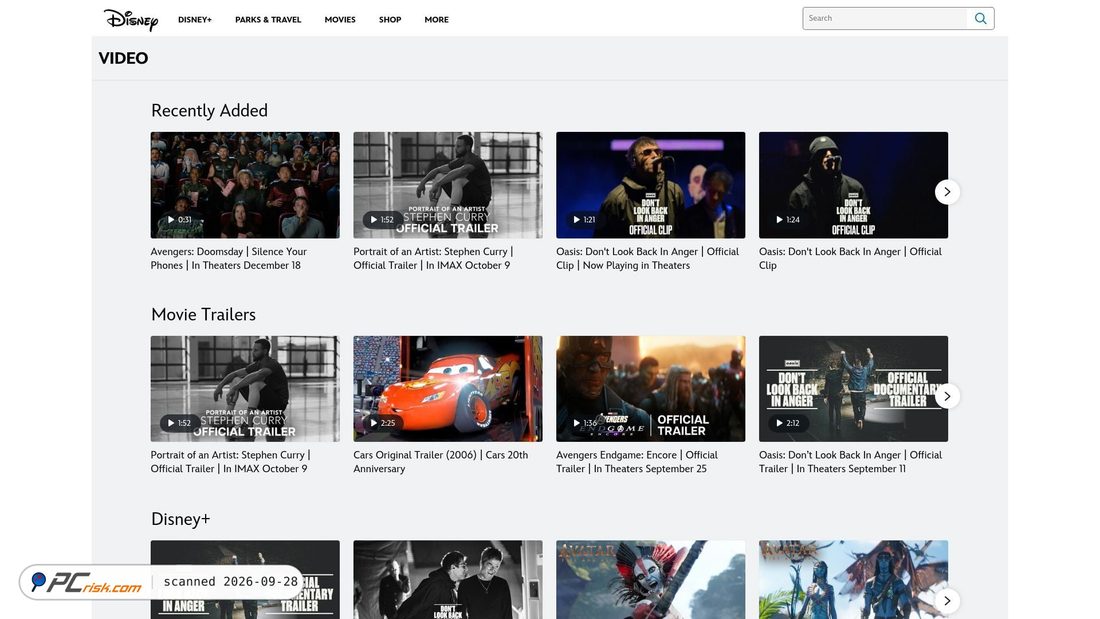This screenshot has height=619, width=1100.
Task: Select the Cars Lightning McQueen thumbnail
Action: [x=448, y=389]
